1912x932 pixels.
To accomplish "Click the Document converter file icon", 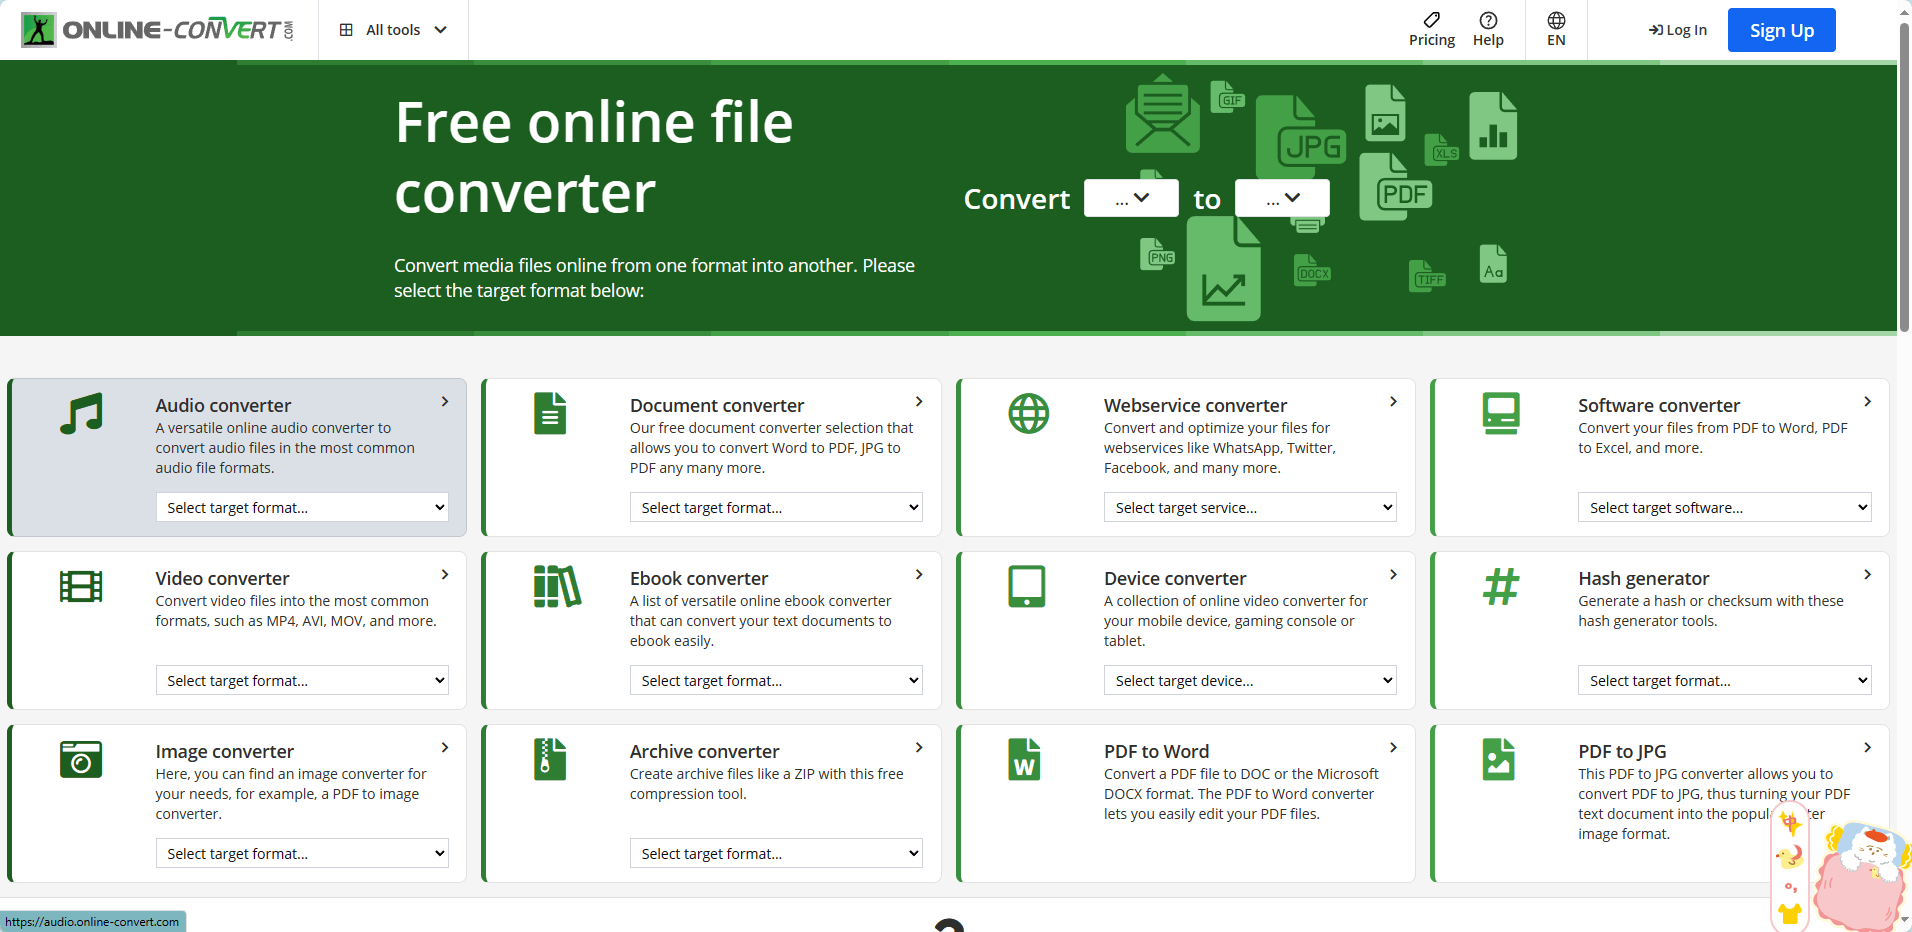I will [x=549, y=413].
